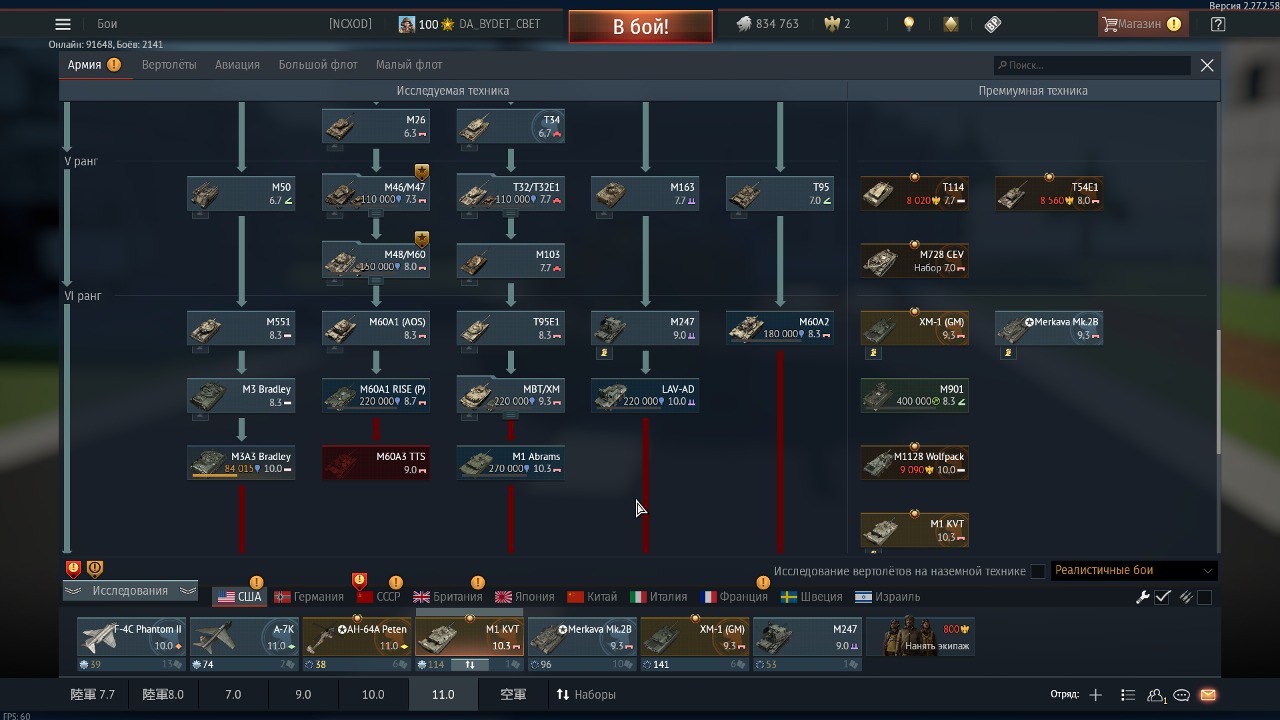
Task: Switch to the Вертолёты tab
Action: pos(169,65)
